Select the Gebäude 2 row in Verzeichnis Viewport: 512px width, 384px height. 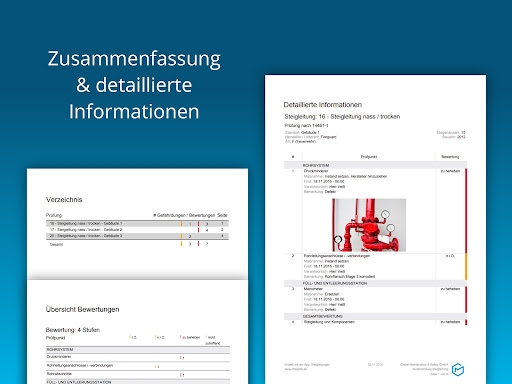(137, 230)
